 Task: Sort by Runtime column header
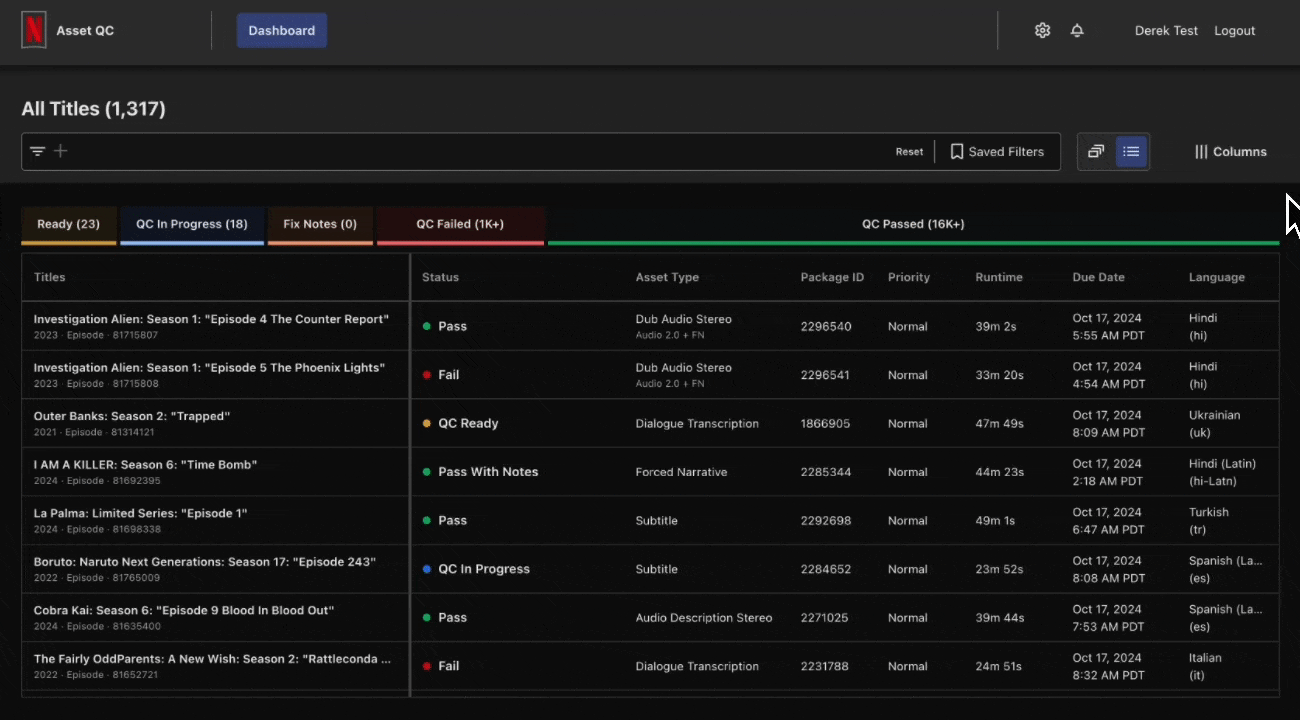click(999, 277)
